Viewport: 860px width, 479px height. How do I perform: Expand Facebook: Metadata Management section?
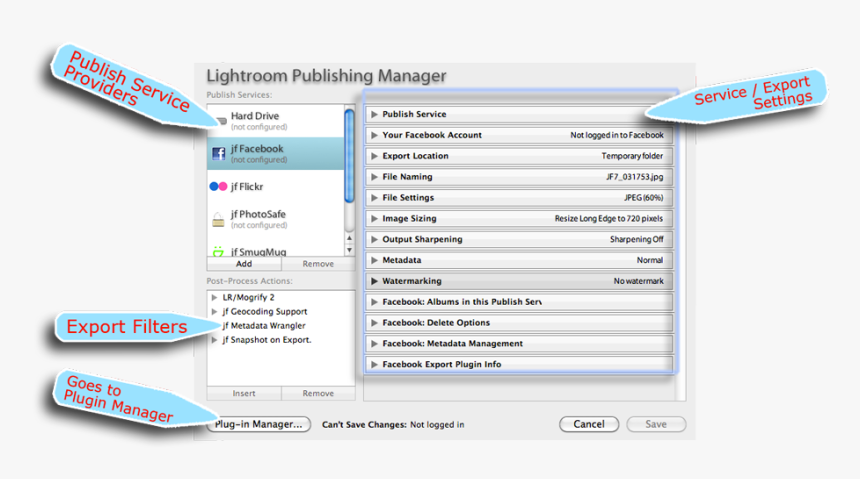[374, 343]
